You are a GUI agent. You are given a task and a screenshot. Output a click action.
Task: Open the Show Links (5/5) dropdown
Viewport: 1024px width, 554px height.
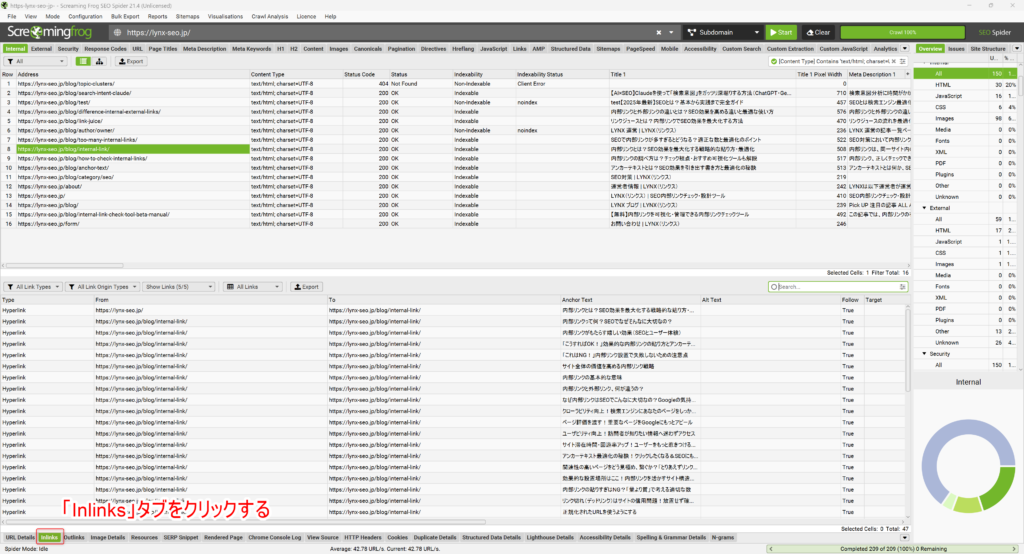[179, 287]
